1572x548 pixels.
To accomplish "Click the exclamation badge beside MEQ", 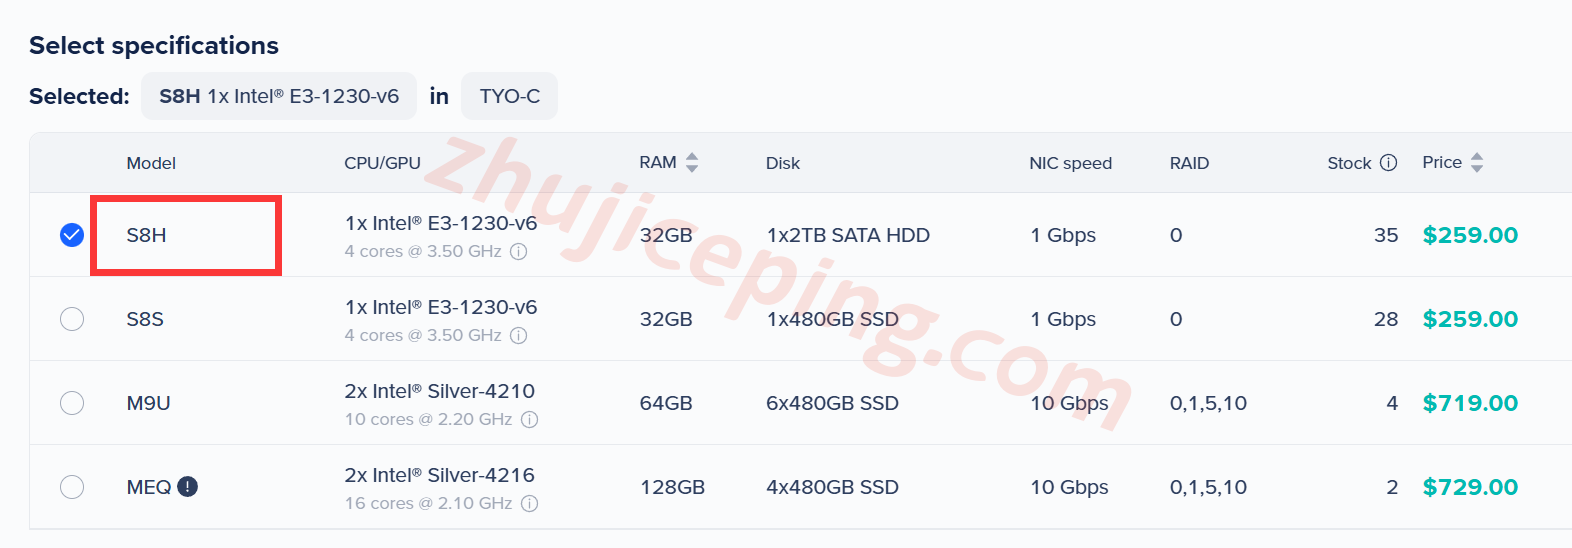I will coord(187,487).
